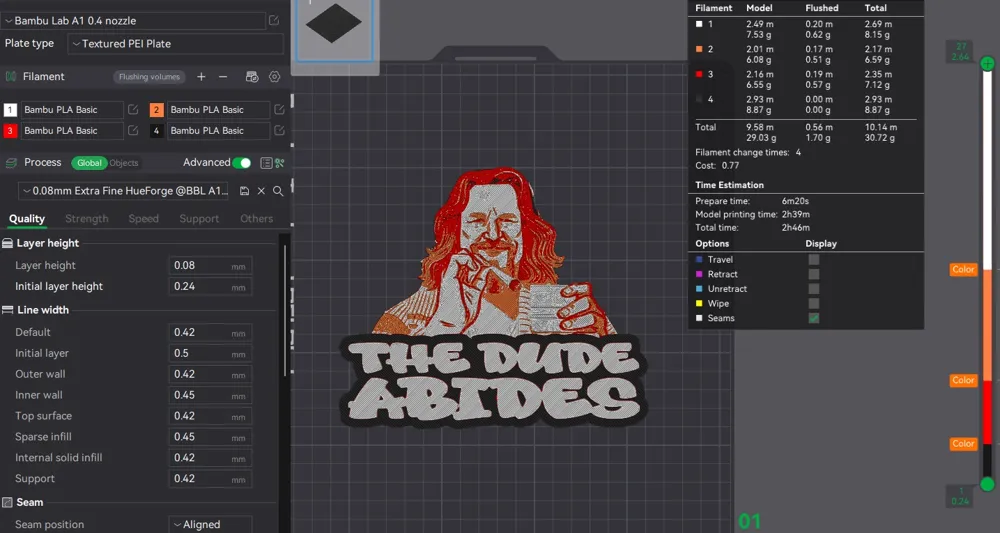Click the Default line width field

coord(210,333)
